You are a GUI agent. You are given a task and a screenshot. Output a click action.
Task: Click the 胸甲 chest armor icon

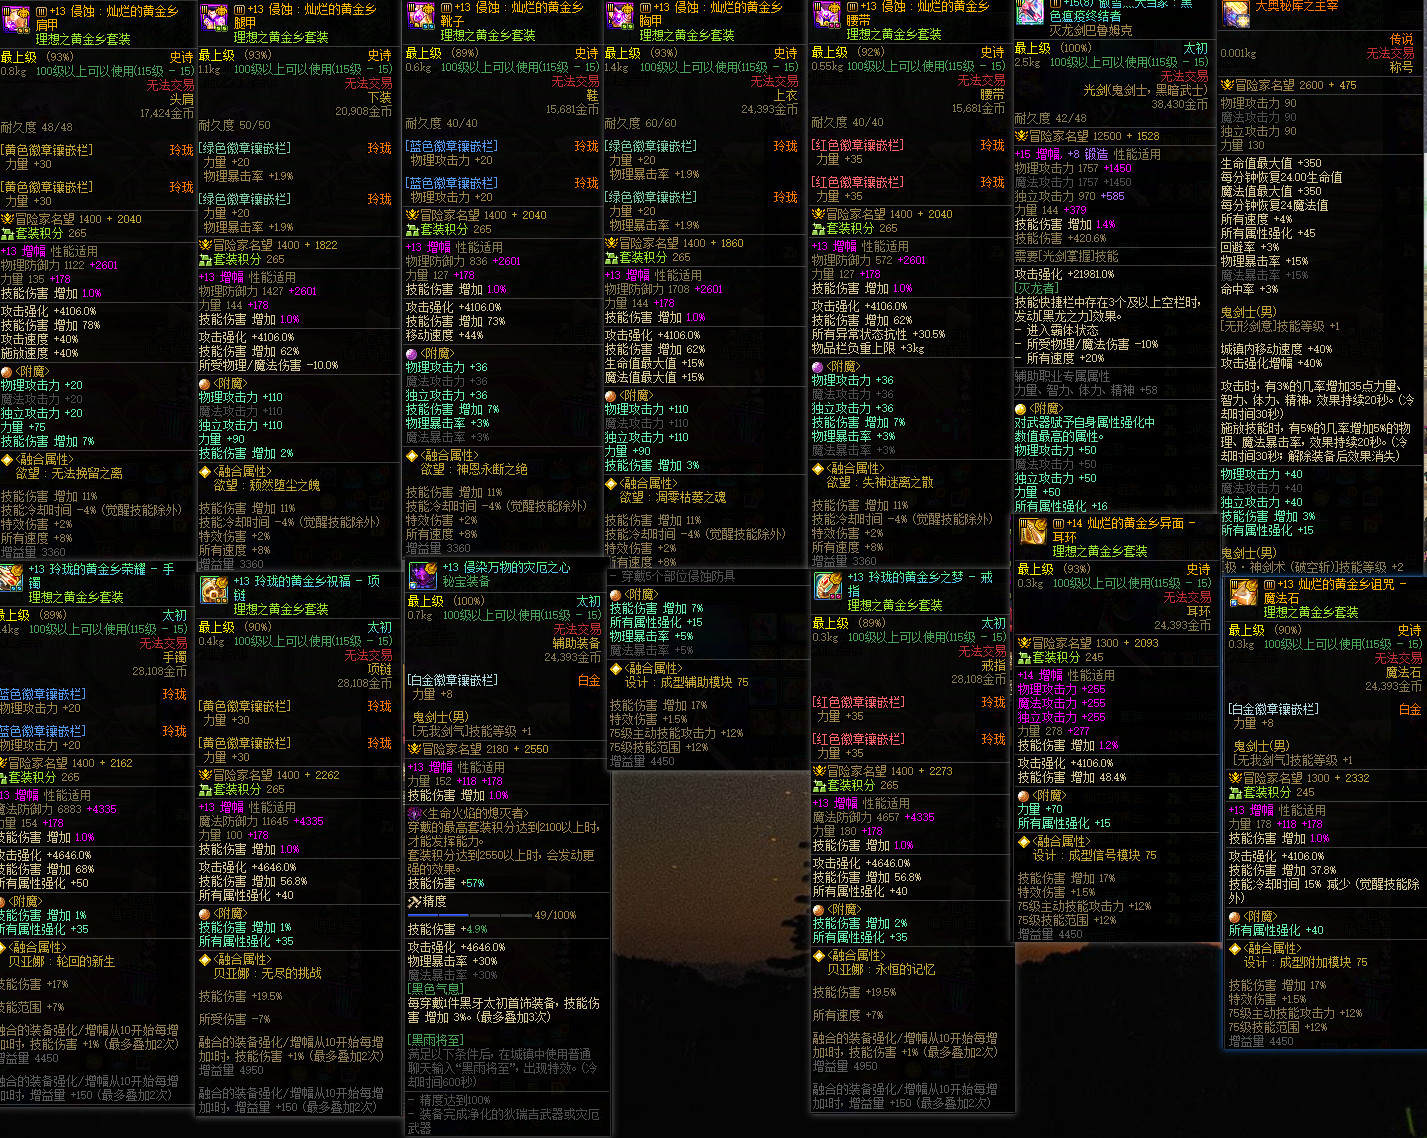620,15
